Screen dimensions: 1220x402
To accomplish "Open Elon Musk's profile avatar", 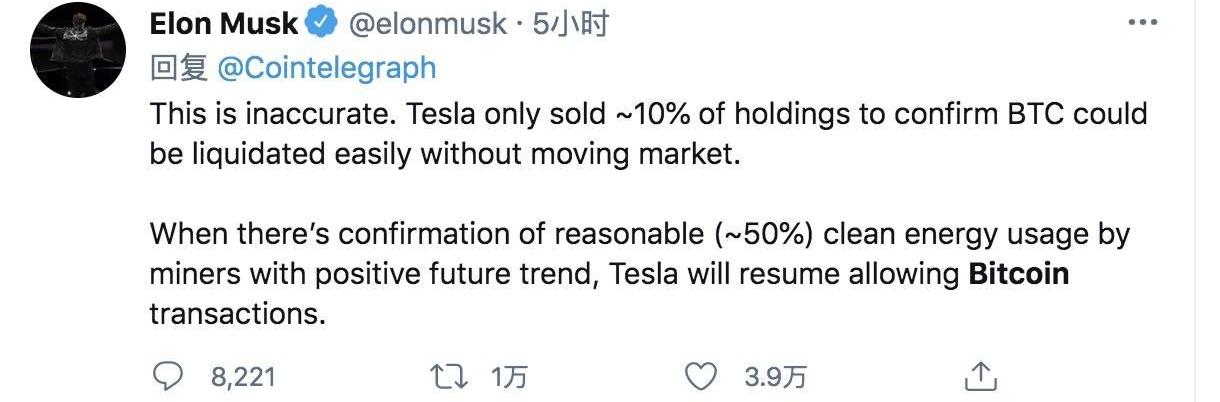I will click(76, 57).
